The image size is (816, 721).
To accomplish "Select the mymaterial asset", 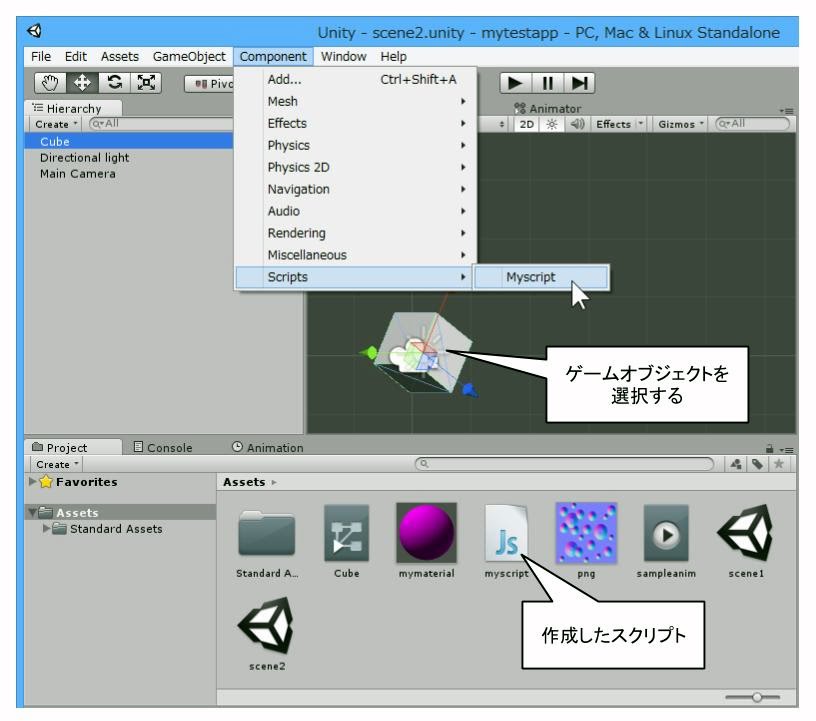I will pos(426,541).
